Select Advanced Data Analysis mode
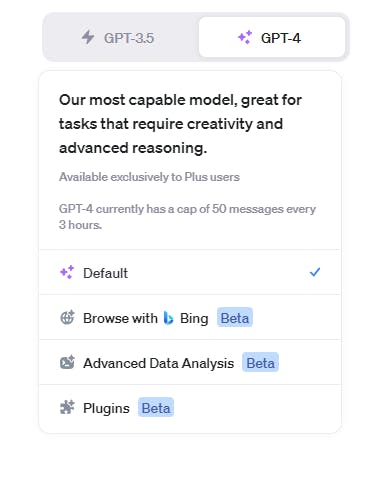Screen dimensions: 373x483 point(190,362)
